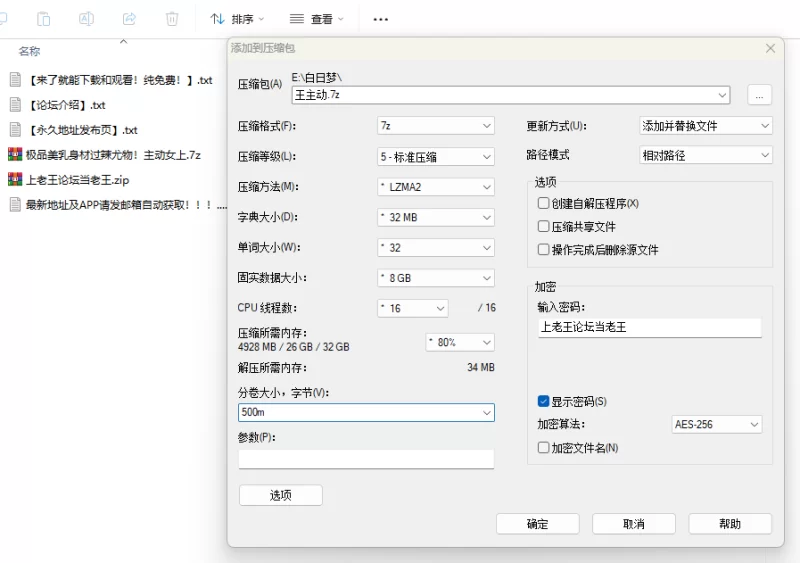
Task: Open the 排序 menu in toolbar
Action: click(238, 19)
